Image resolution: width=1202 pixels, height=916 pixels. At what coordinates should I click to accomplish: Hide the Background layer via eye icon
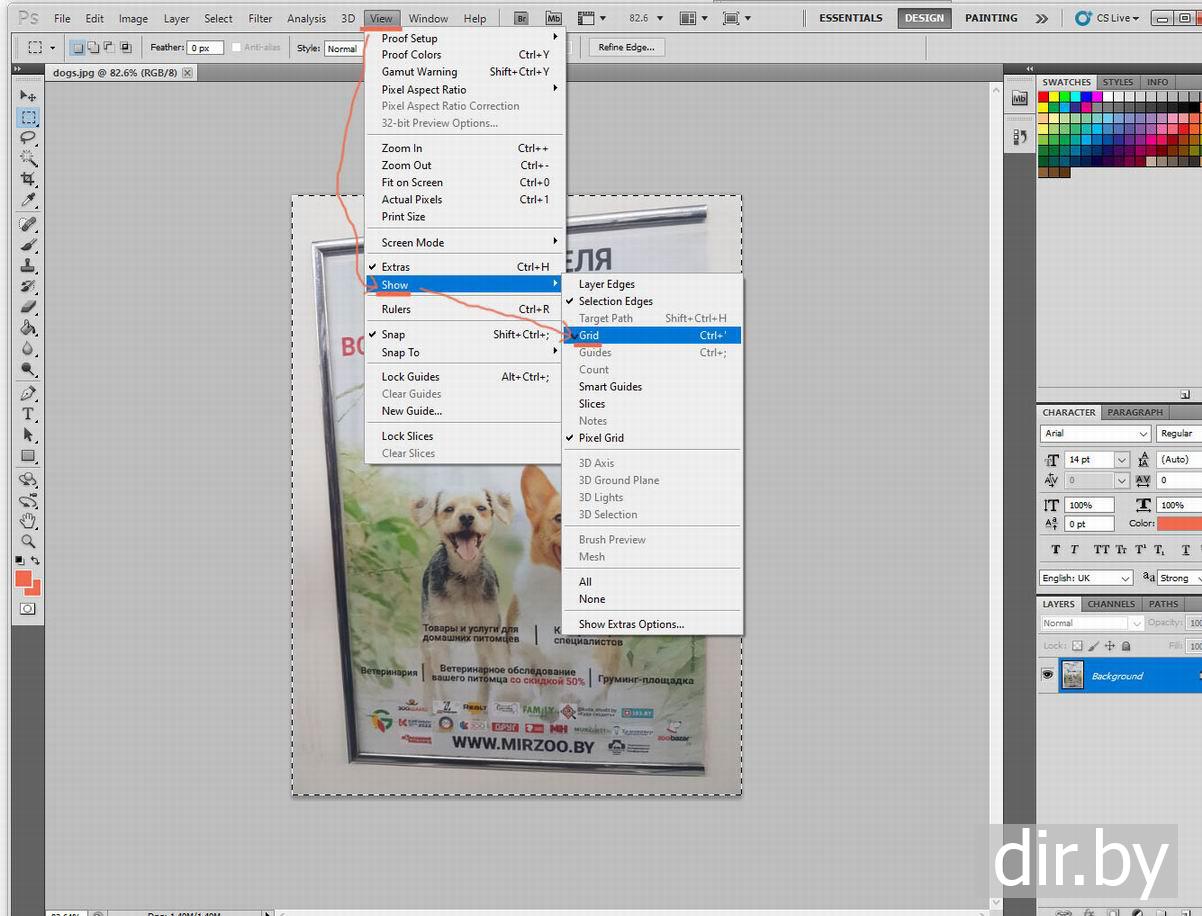1047,676
